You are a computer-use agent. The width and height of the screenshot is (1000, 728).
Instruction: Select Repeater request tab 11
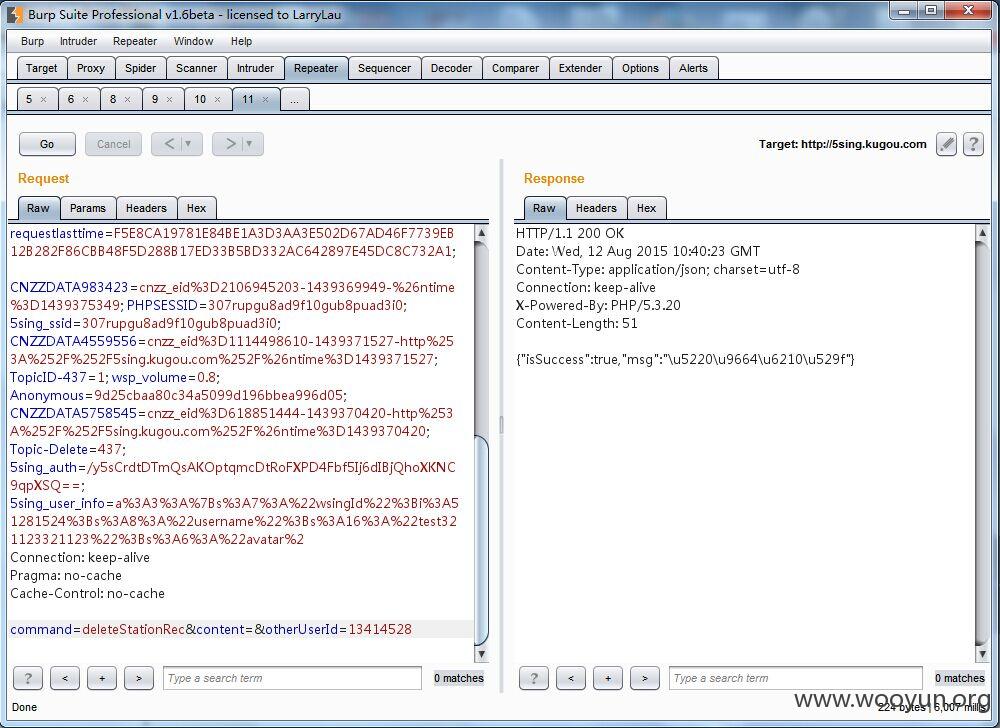tap(248, 99)
